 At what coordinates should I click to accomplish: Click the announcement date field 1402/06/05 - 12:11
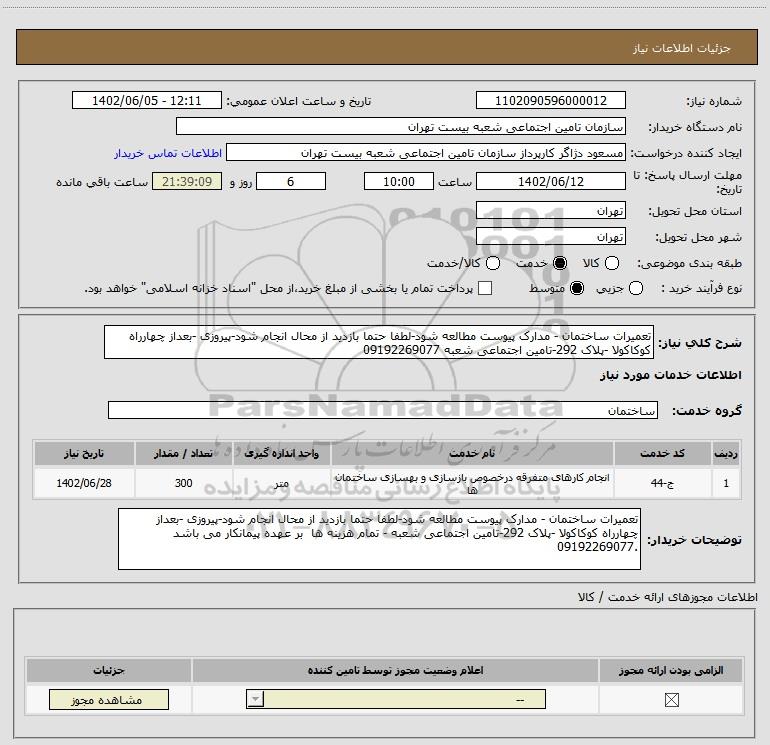(x=146, y=101)
